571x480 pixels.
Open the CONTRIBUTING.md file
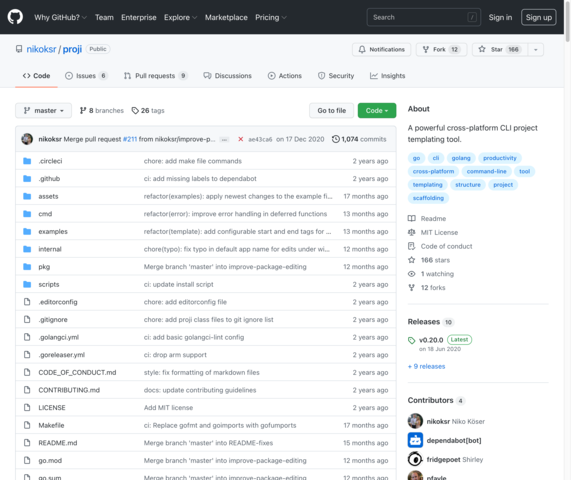(69, 390)
